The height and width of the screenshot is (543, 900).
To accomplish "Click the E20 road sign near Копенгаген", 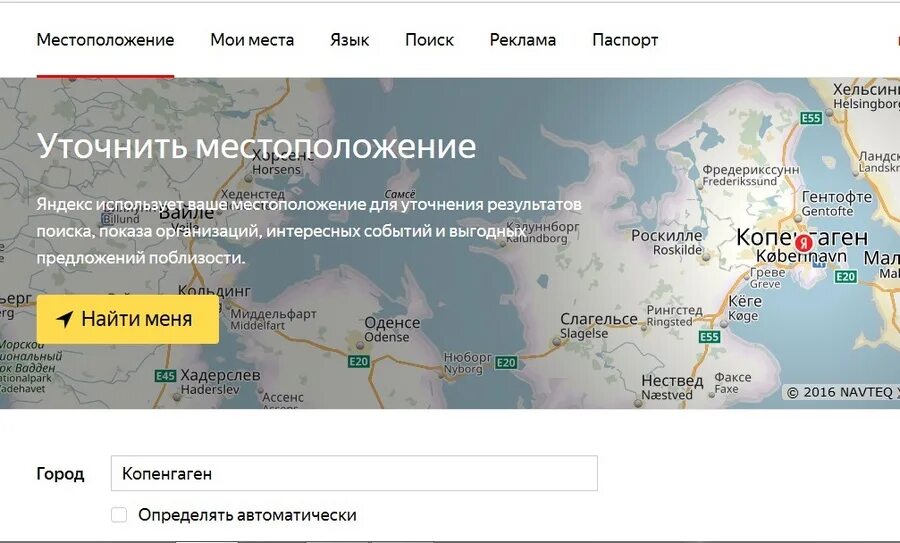I will (846, 277).
